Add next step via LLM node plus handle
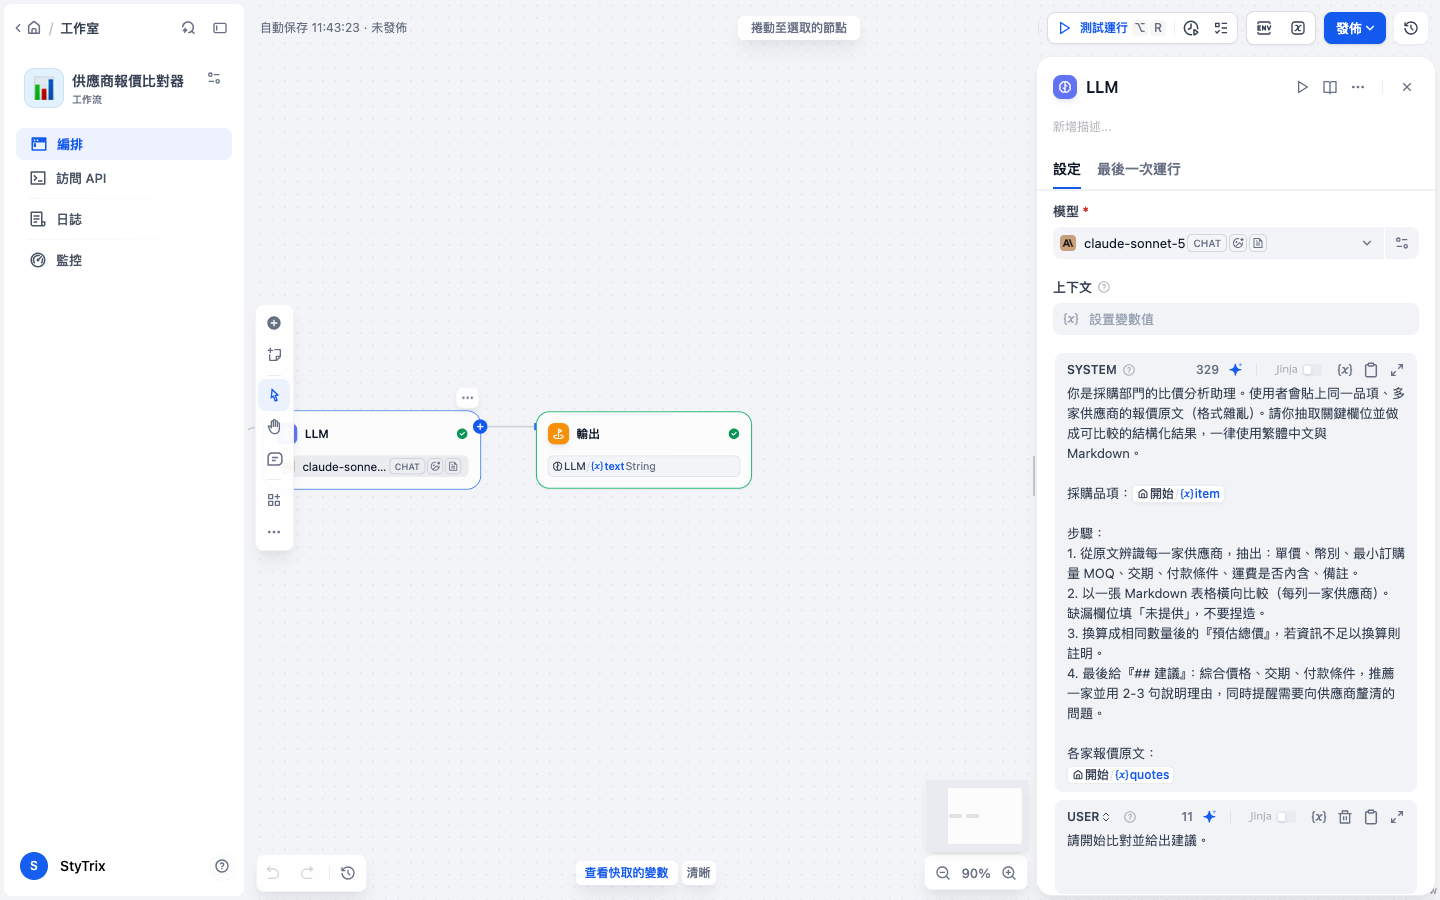Screen dimensions: 1440x900 click(480, 427)
